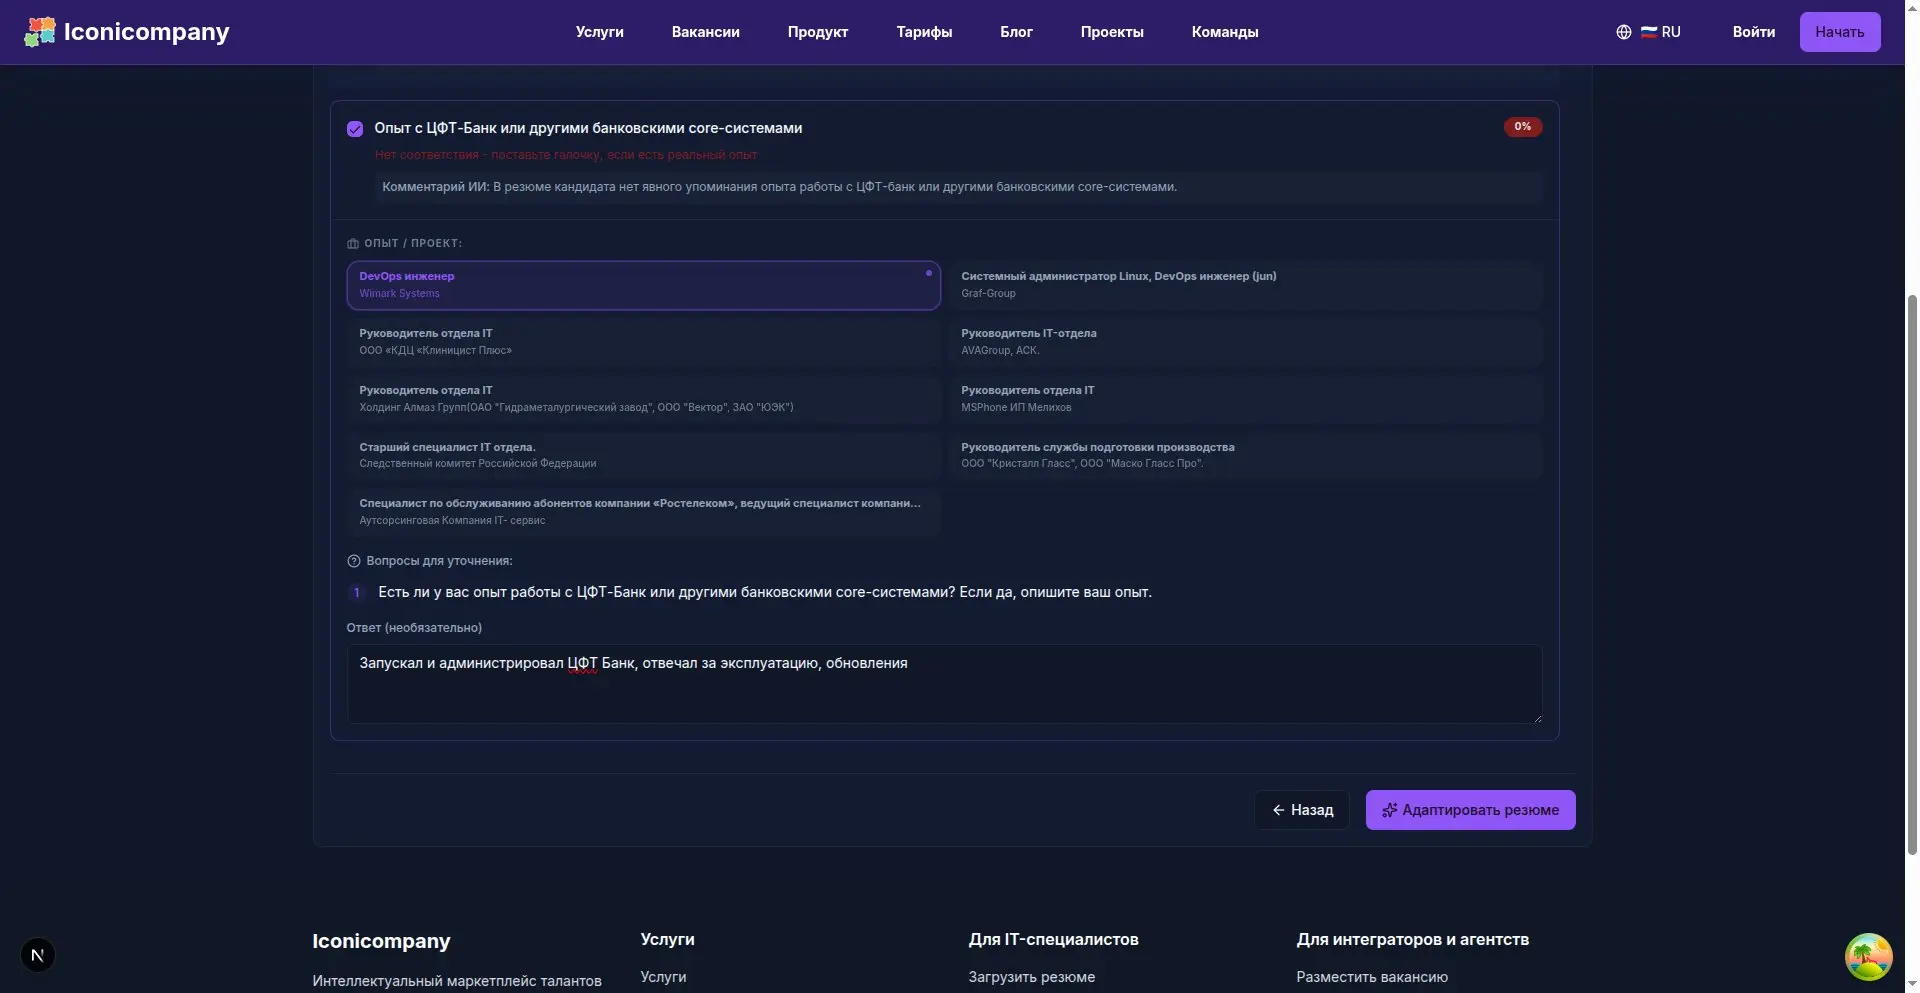Select the Ростелеком specialist experience card
This screenshot has height=993, width=1920.
point(643,512)
